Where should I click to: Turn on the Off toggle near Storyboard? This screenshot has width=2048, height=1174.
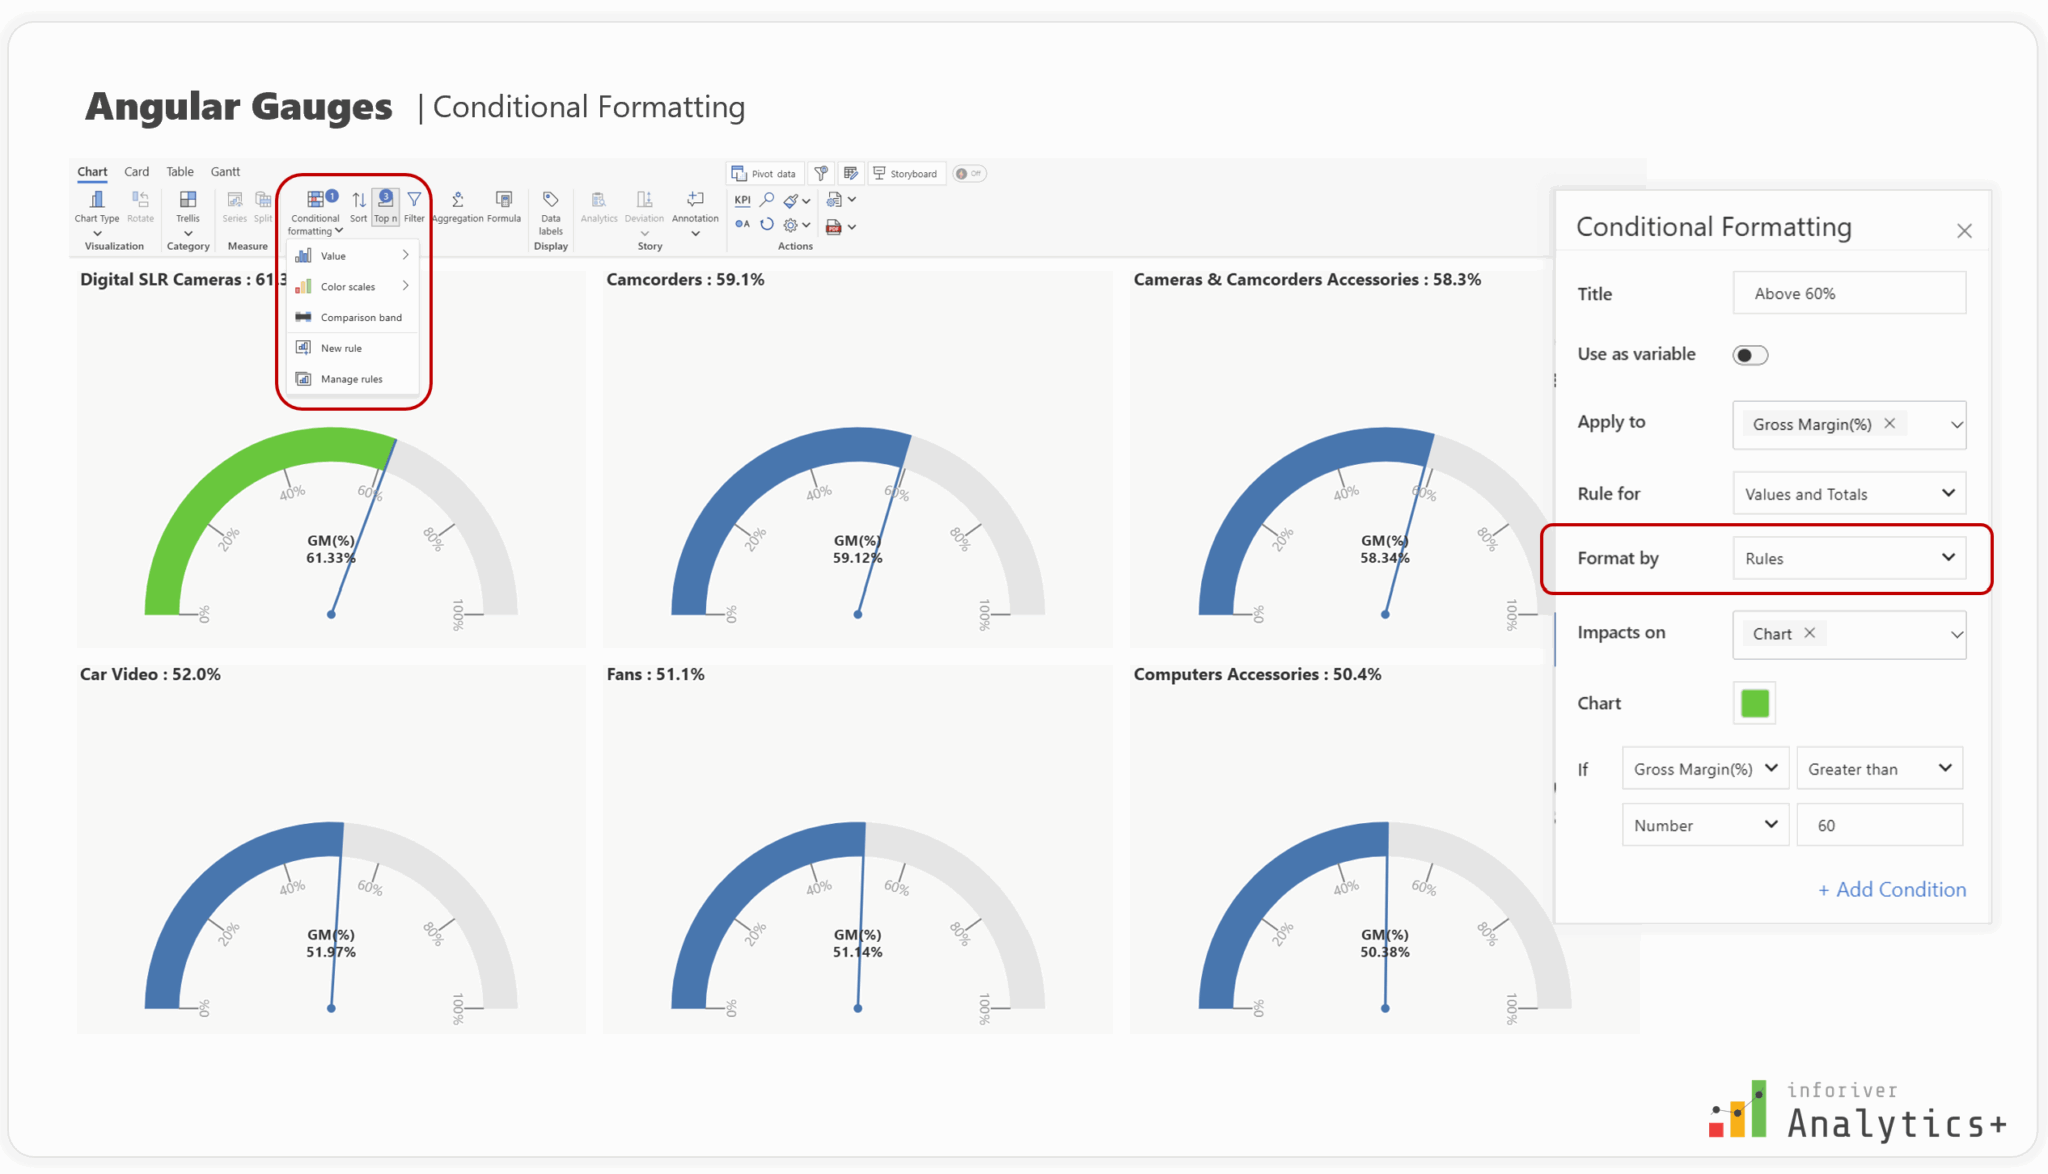[969, 172]
